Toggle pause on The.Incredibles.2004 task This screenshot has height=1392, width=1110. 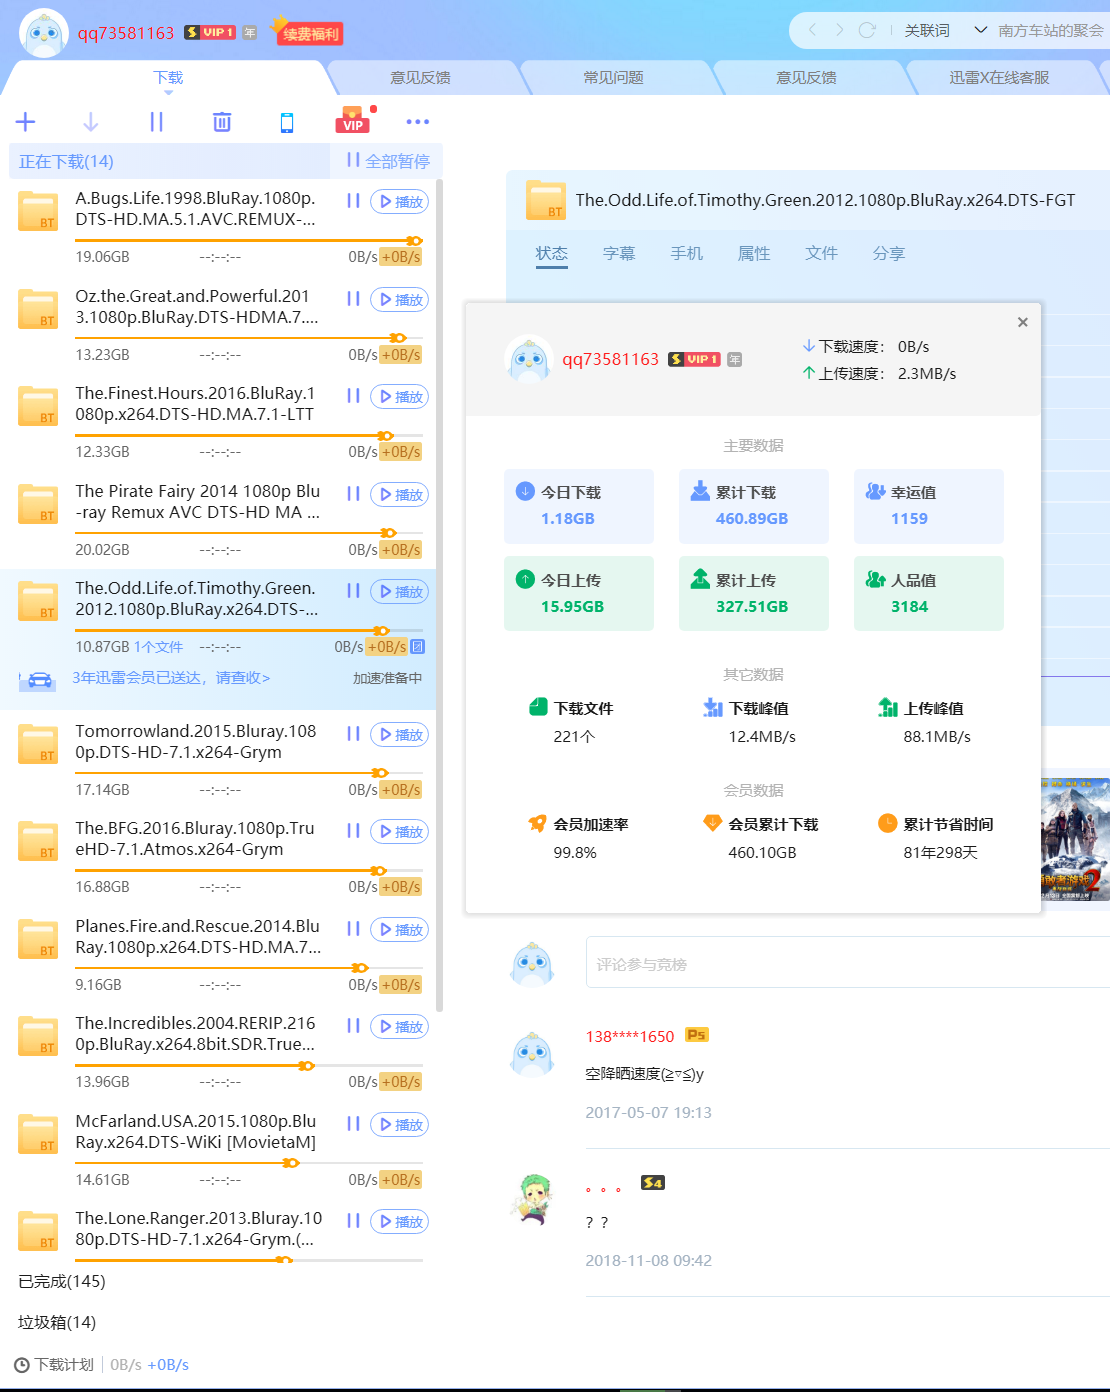[x=353, y=1026]
